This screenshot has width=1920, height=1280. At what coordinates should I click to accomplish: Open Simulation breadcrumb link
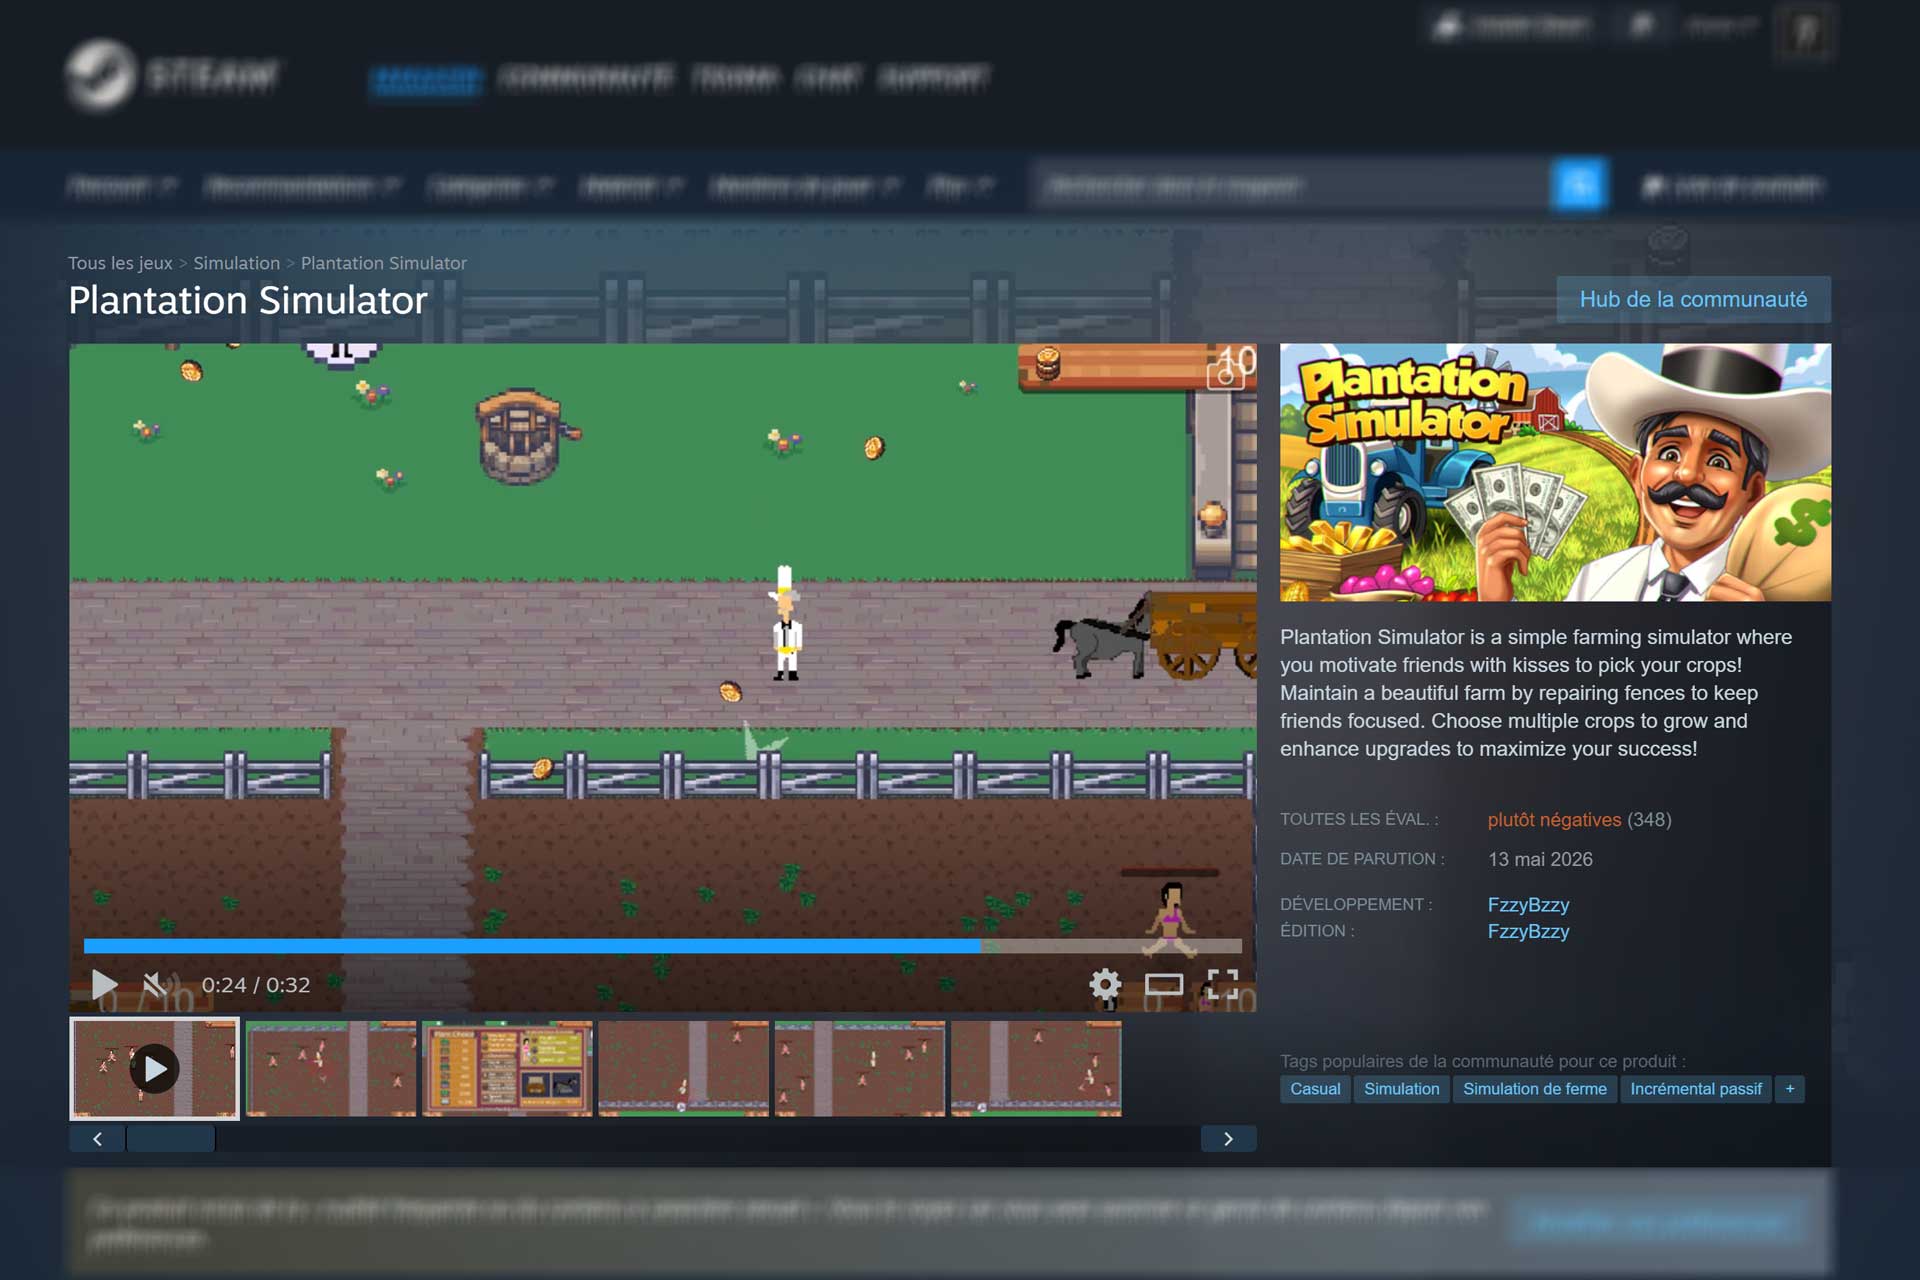click(237, 263)
